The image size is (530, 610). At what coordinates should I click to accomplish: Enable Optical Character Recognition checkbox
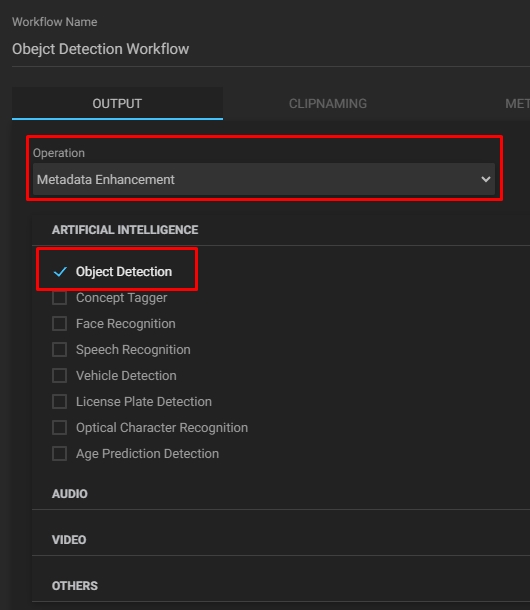[x=60, y=428]
